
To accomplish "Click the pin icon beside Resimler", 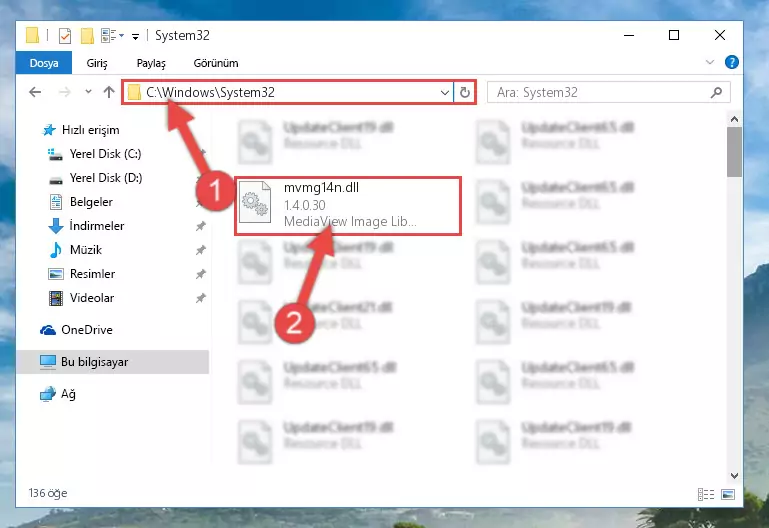I will click(x=201, y=274).
